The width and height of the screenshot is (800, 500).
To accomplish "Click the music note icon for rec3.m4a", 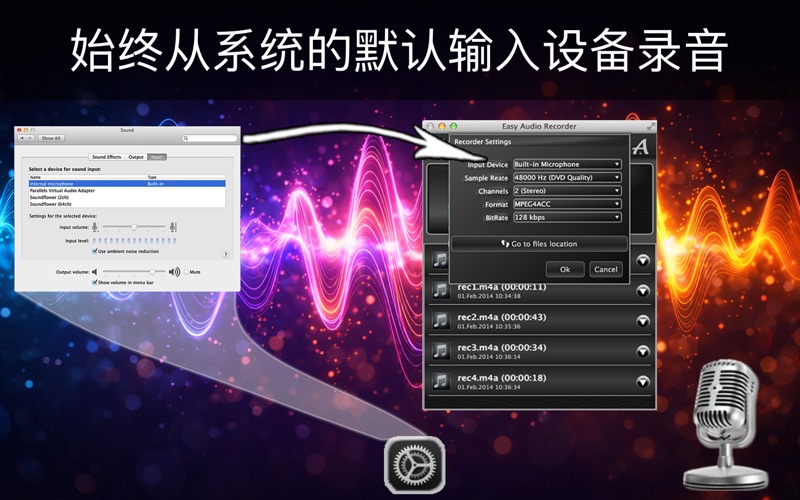I will tap(439, 351).
